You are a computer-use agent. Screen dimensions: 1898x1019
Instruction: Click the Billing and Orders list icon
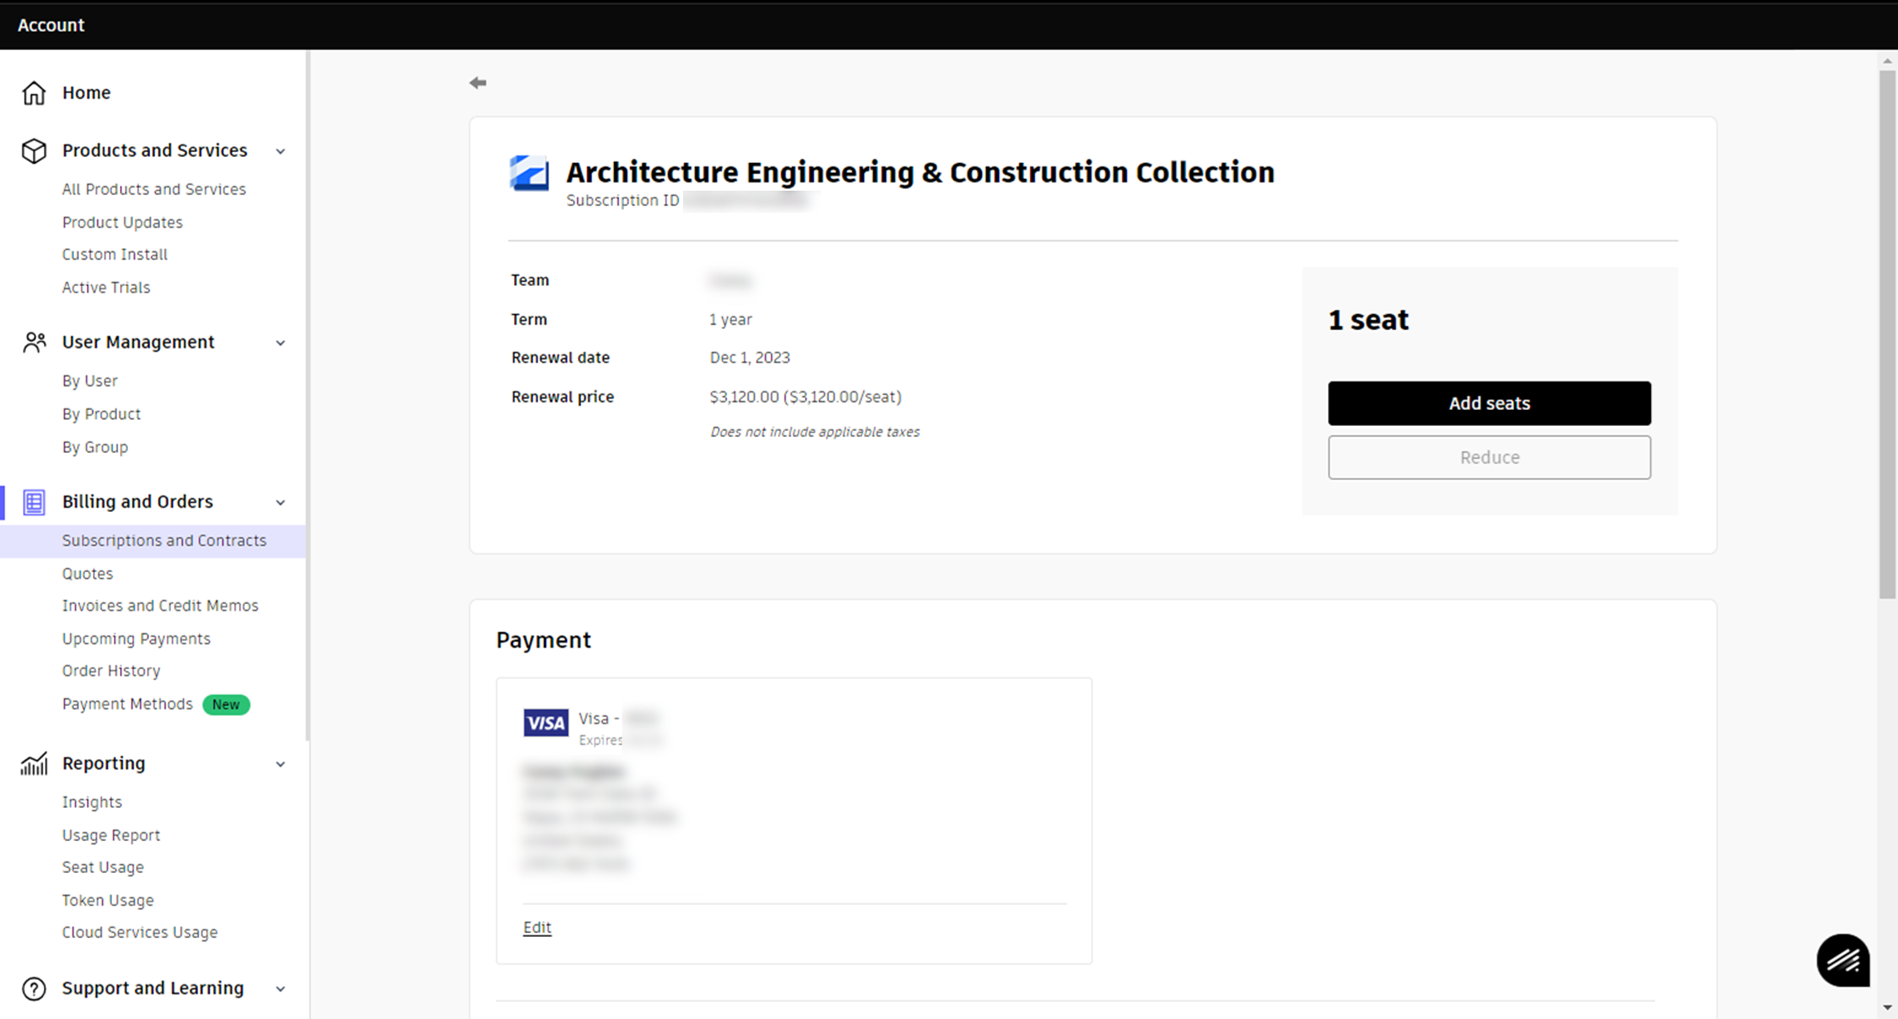[34, 502]
